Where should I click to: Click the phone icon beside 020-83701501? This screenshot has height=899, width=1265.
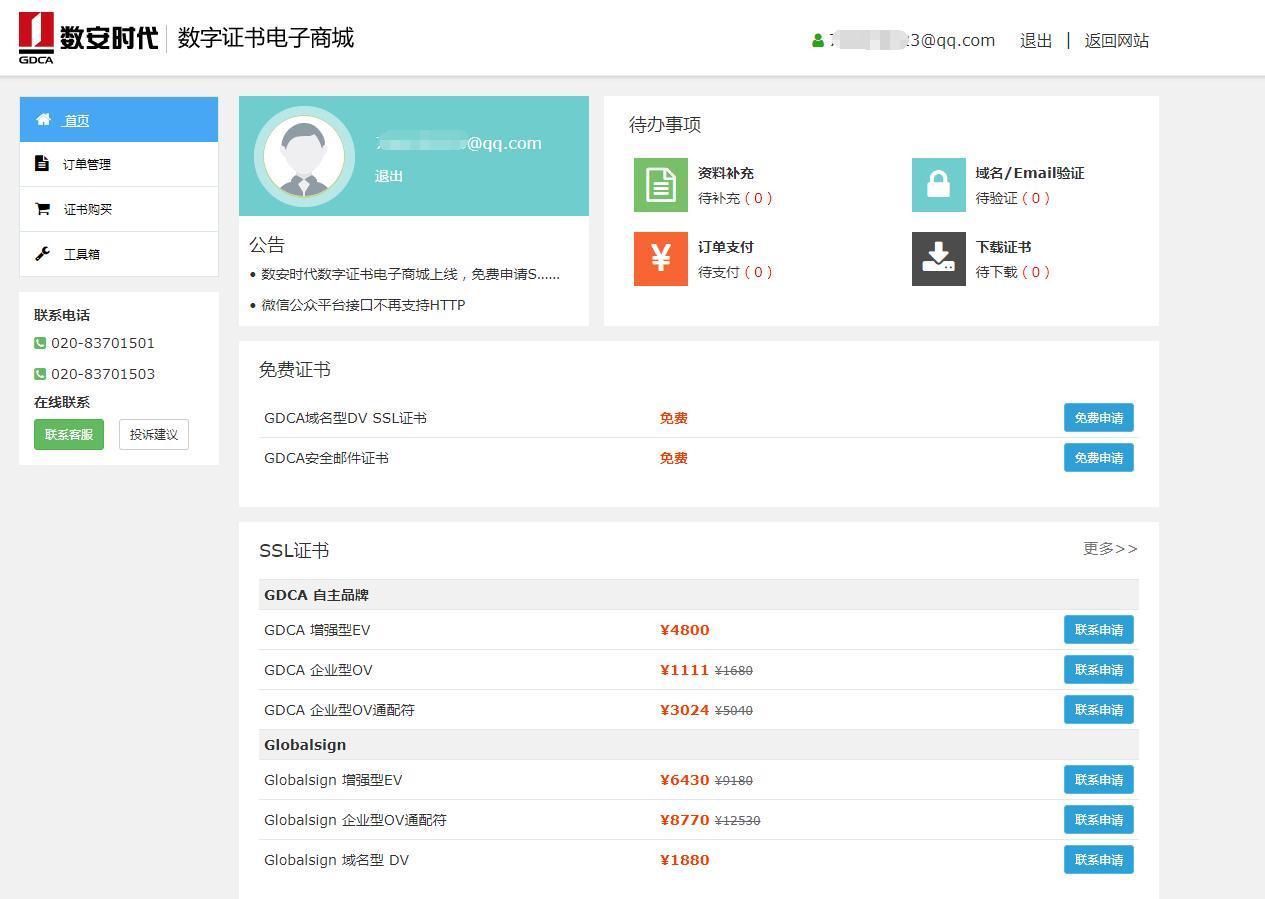[x=39, y=343]
